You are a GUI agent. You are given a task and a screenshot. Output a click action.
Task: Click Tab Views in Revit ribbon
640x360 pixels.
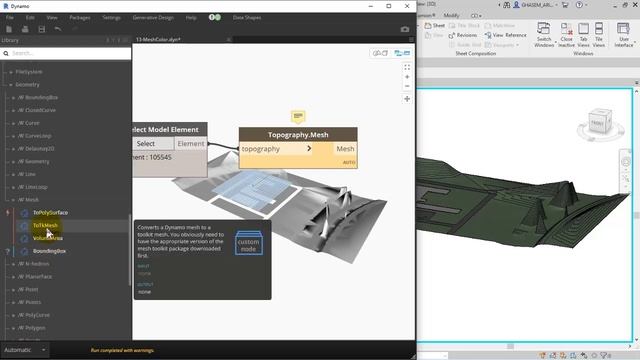tap(583, 35)
